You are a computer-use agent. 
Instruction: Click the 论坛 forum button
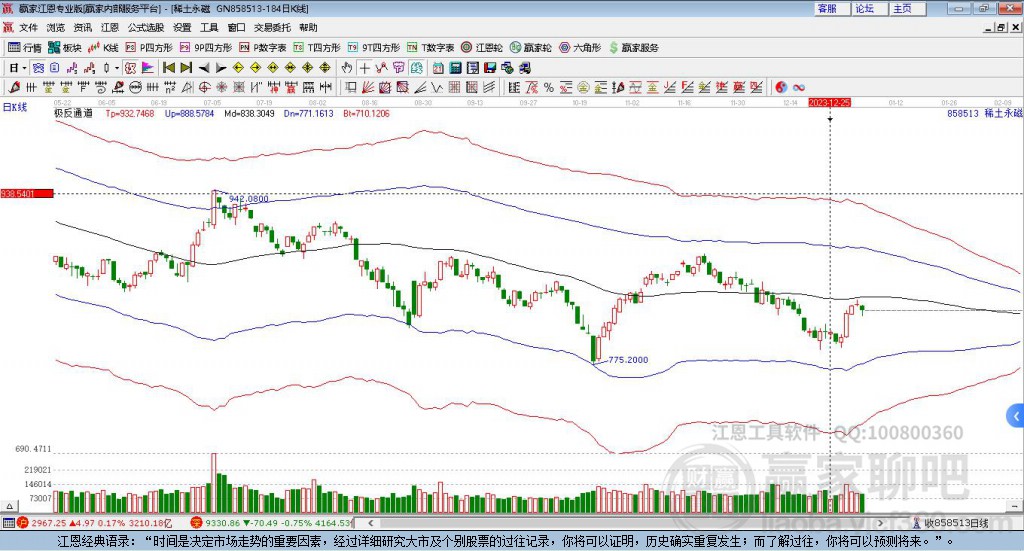(869, 8)
